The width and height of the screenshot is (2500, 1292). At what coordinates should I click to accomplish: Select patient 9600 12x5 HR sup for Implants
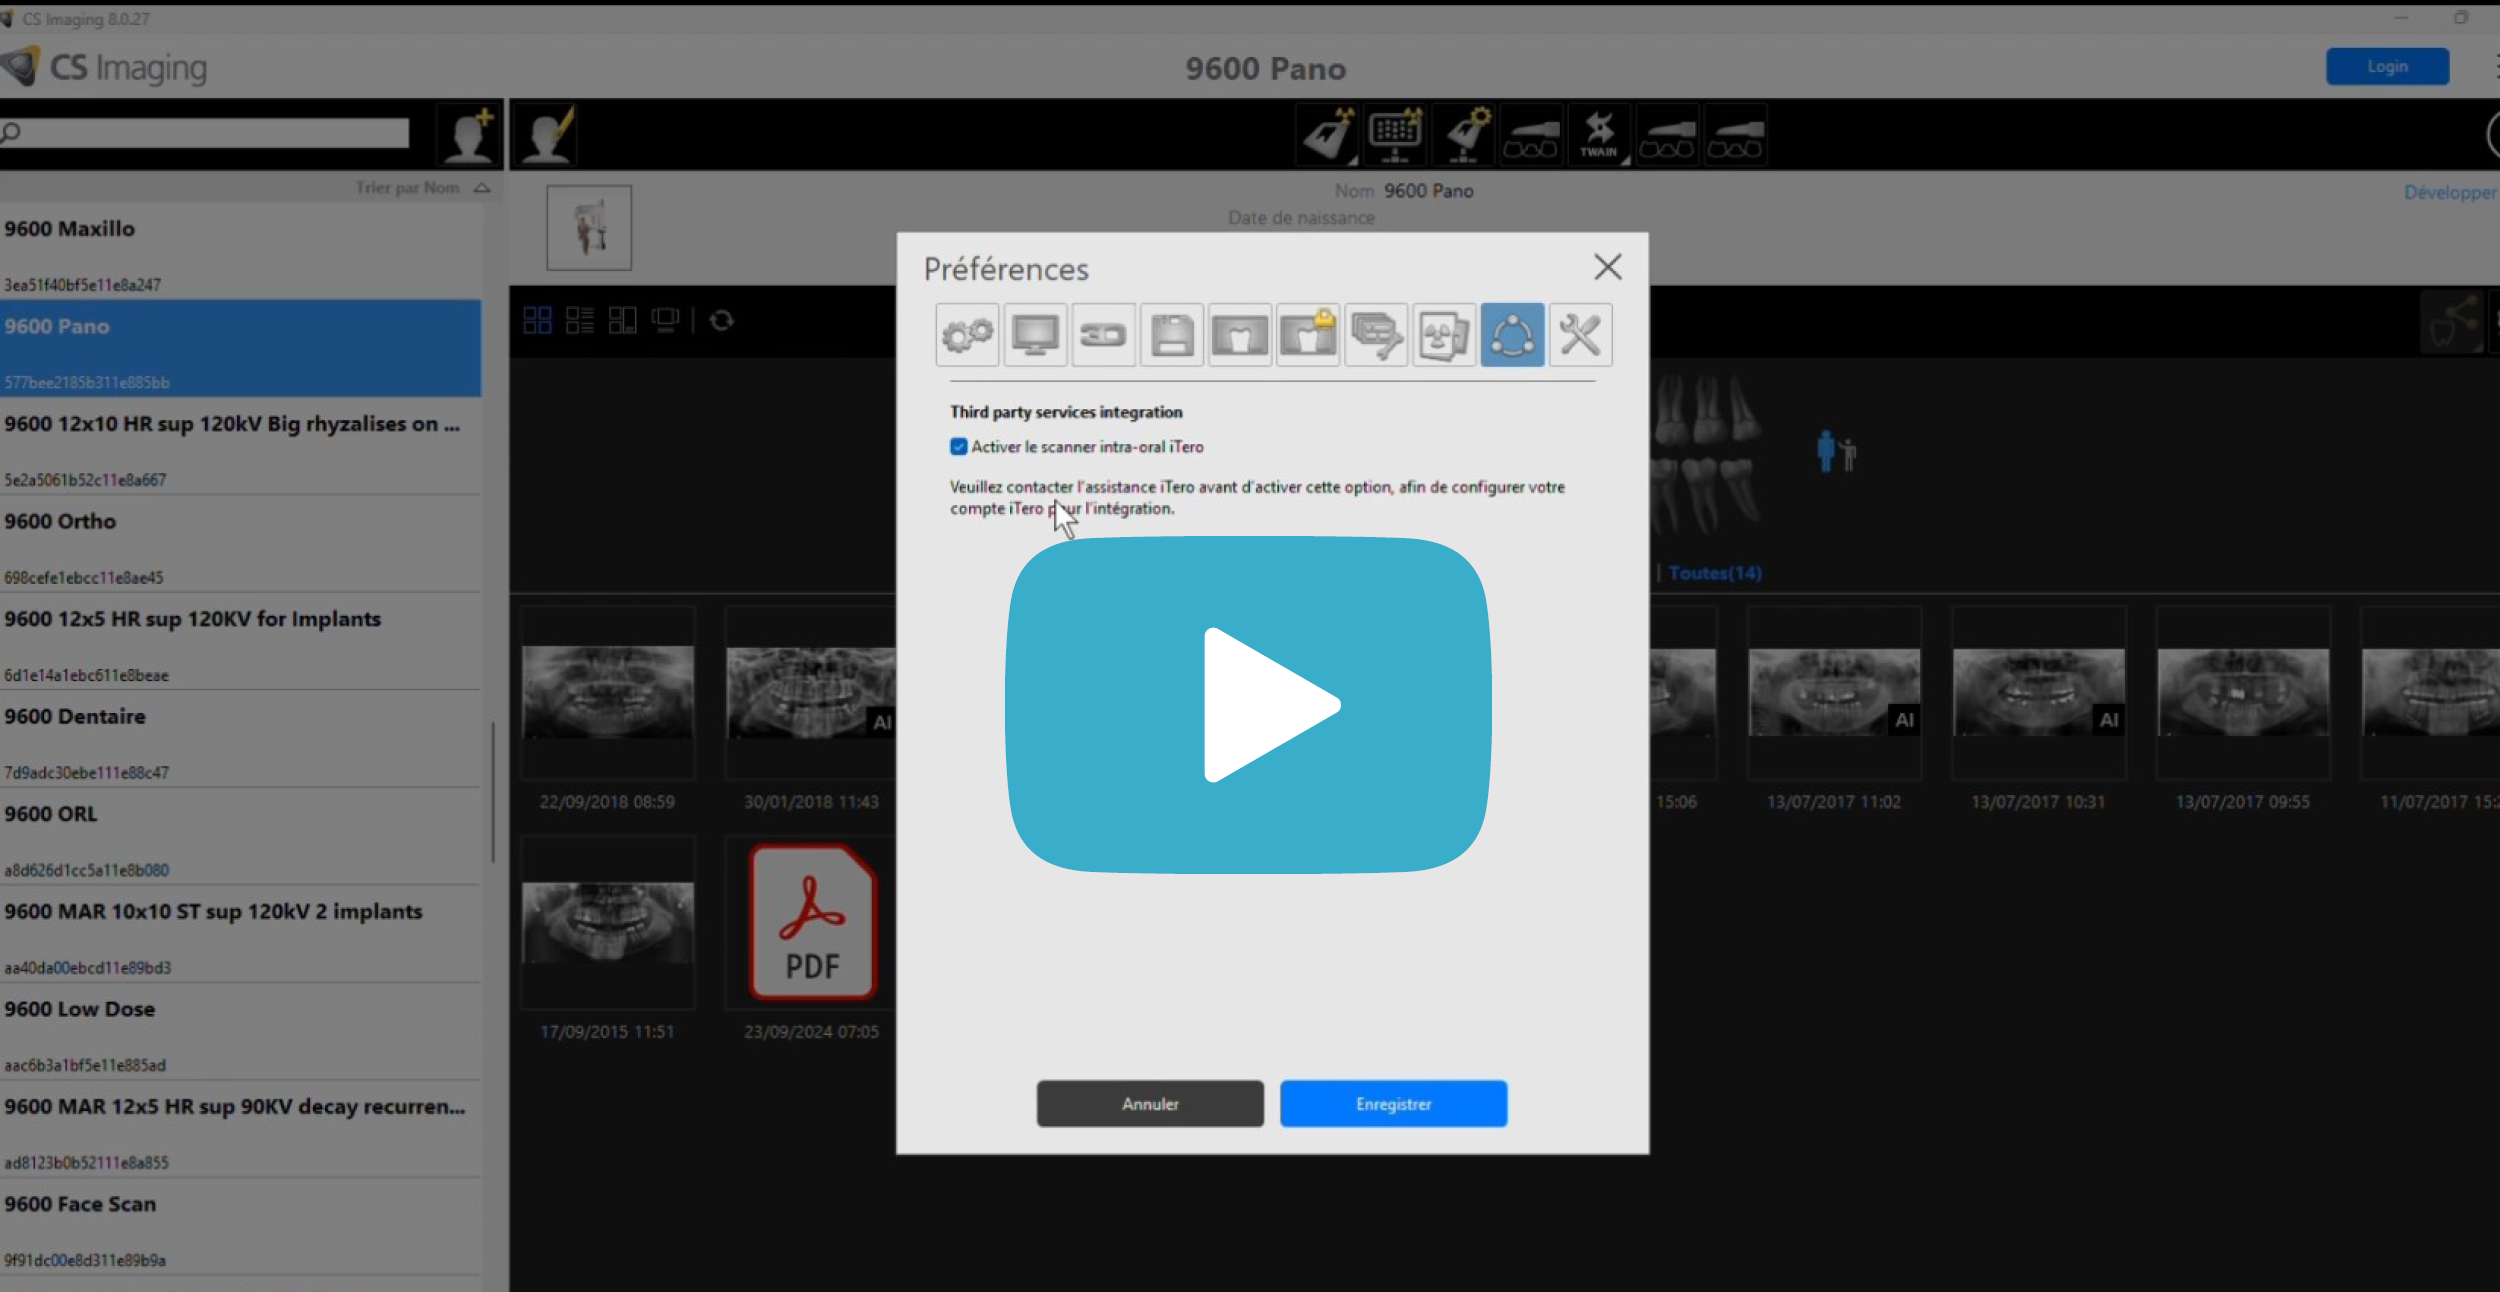[x=240, y=641]
